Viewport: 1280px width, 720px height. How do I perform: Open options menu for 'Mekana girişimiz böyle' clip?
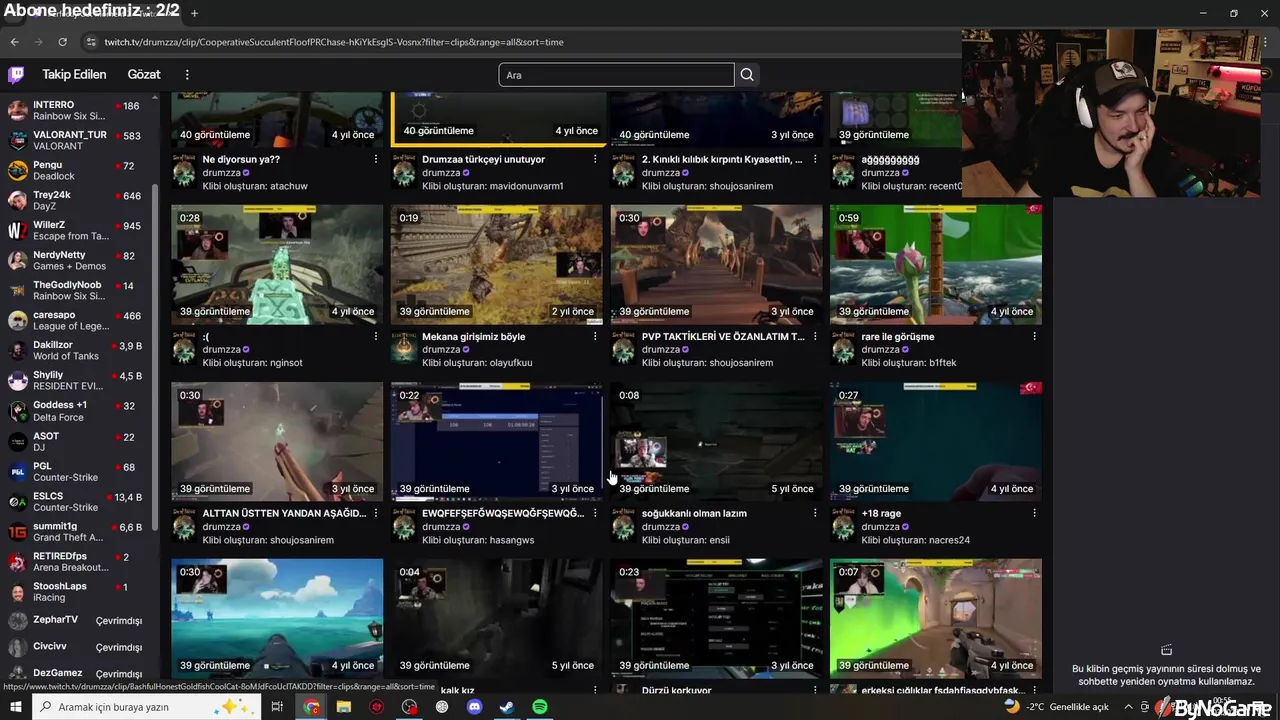pyautogui.click(x=595, y=337)
